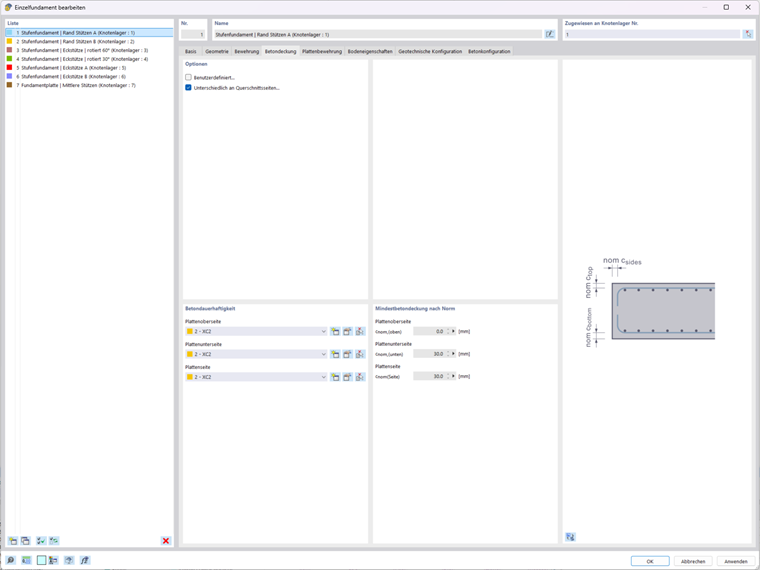Open the units and decimals (0.00) icon
The height and width of the screenshot is (570, 760).
pyautogui.click(x=26, y=560)
